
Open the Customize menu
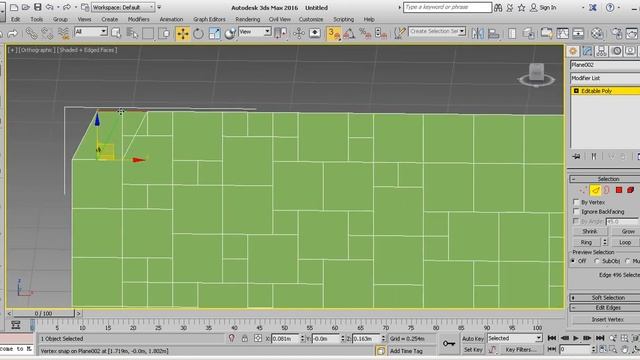pos(311,19)
